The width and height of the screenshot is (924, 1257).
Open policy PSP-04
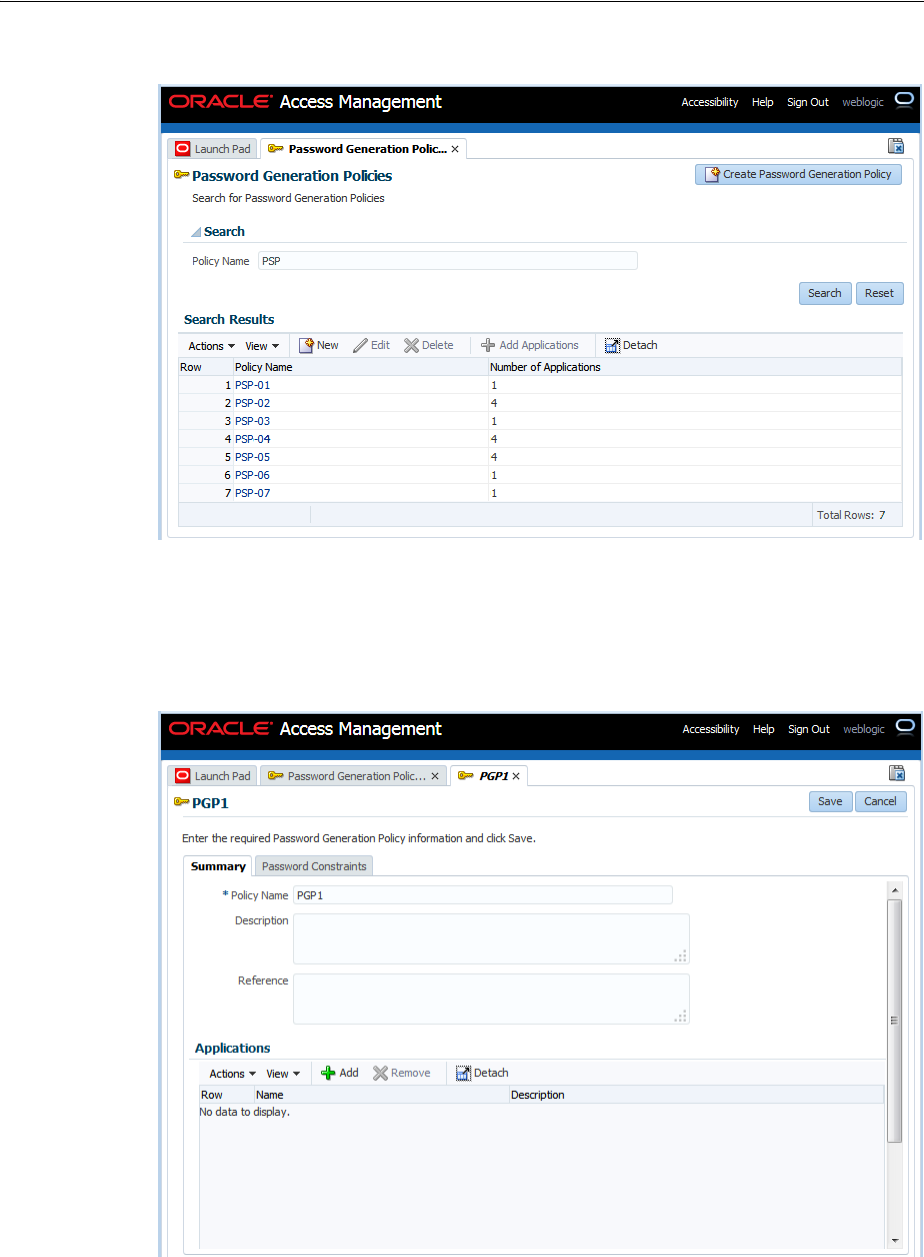coord(252,439)
